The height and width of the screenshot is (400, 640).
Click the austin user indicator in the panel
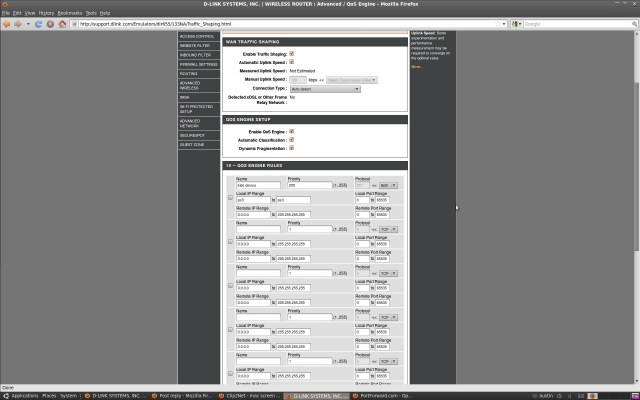pos(546,396)
